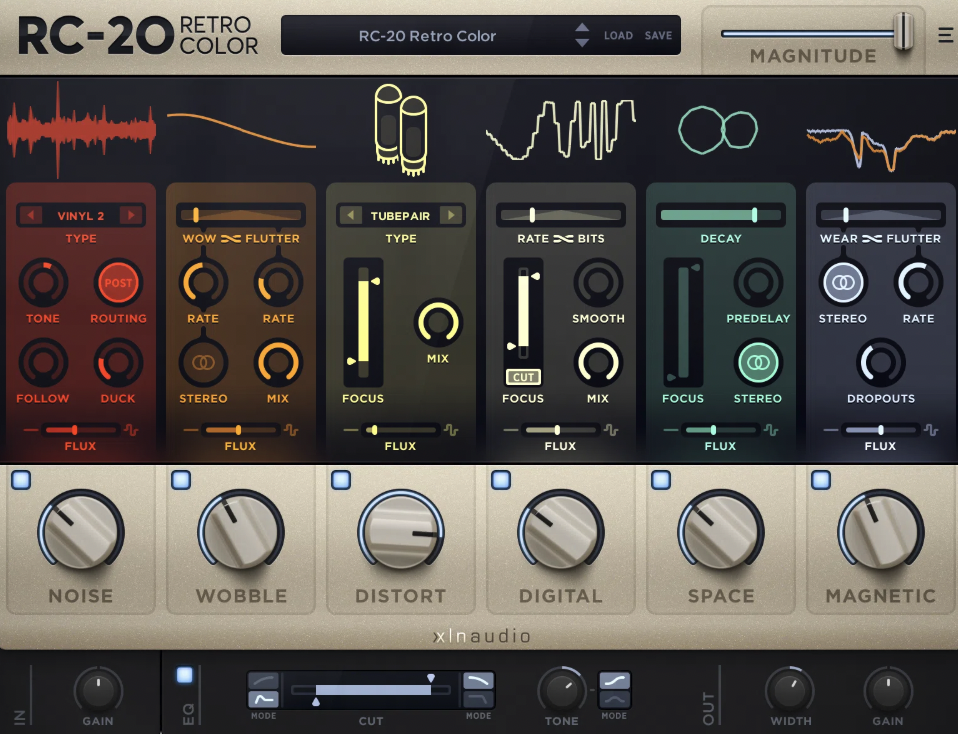
Task: Open the RC-20 Retro Color preset list
Action: (x=427, y=36)
